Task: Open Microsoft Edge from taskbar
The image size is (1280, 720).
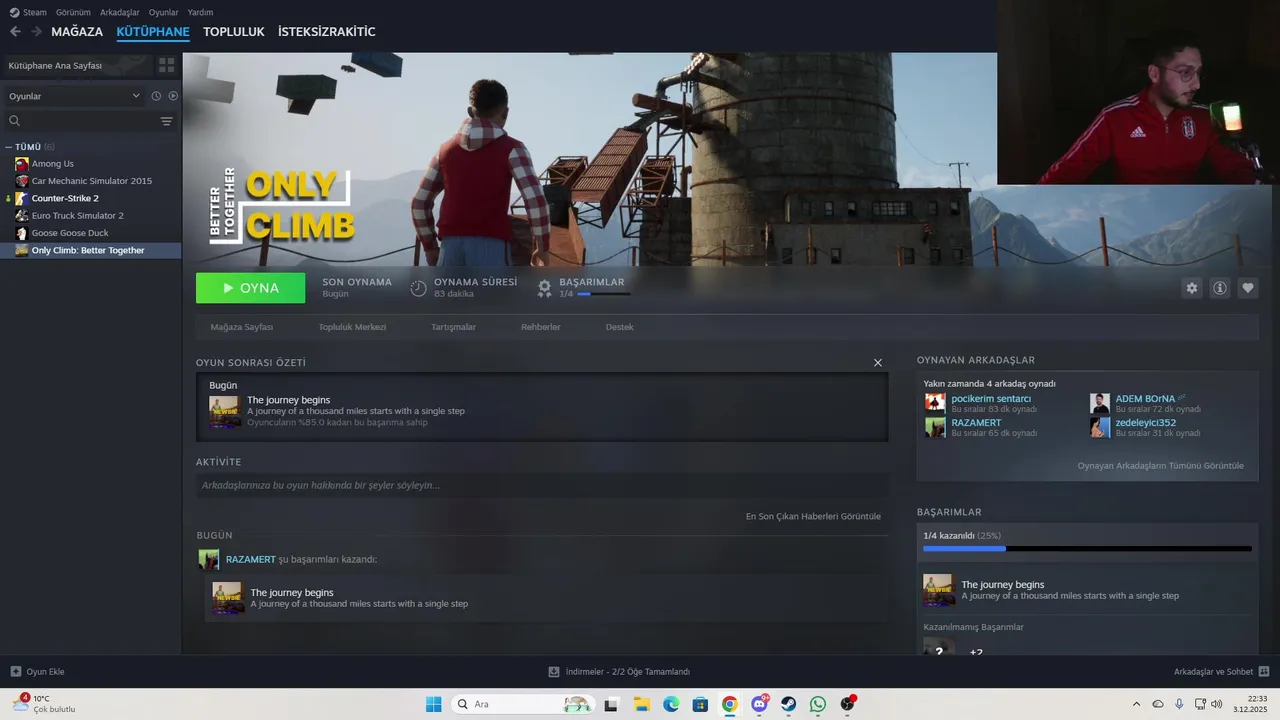Action: [x=671, y=704]
